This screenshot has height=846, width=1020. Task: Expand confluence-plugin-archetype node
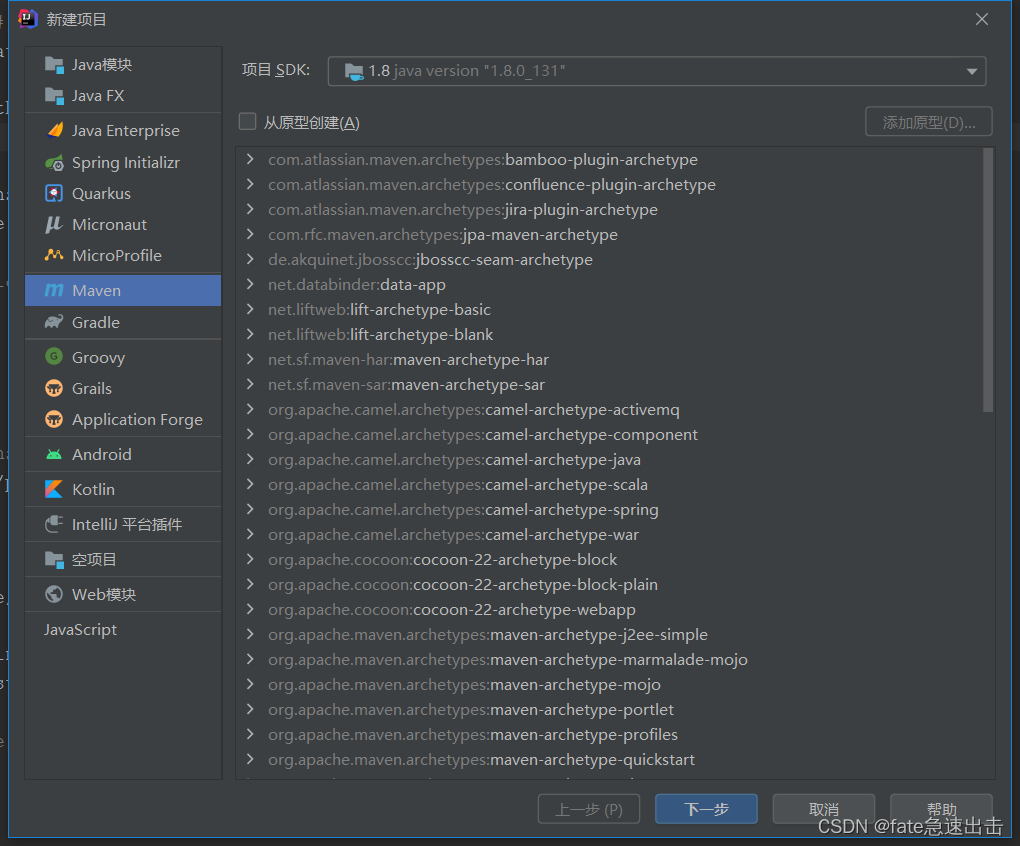[250, 184]
